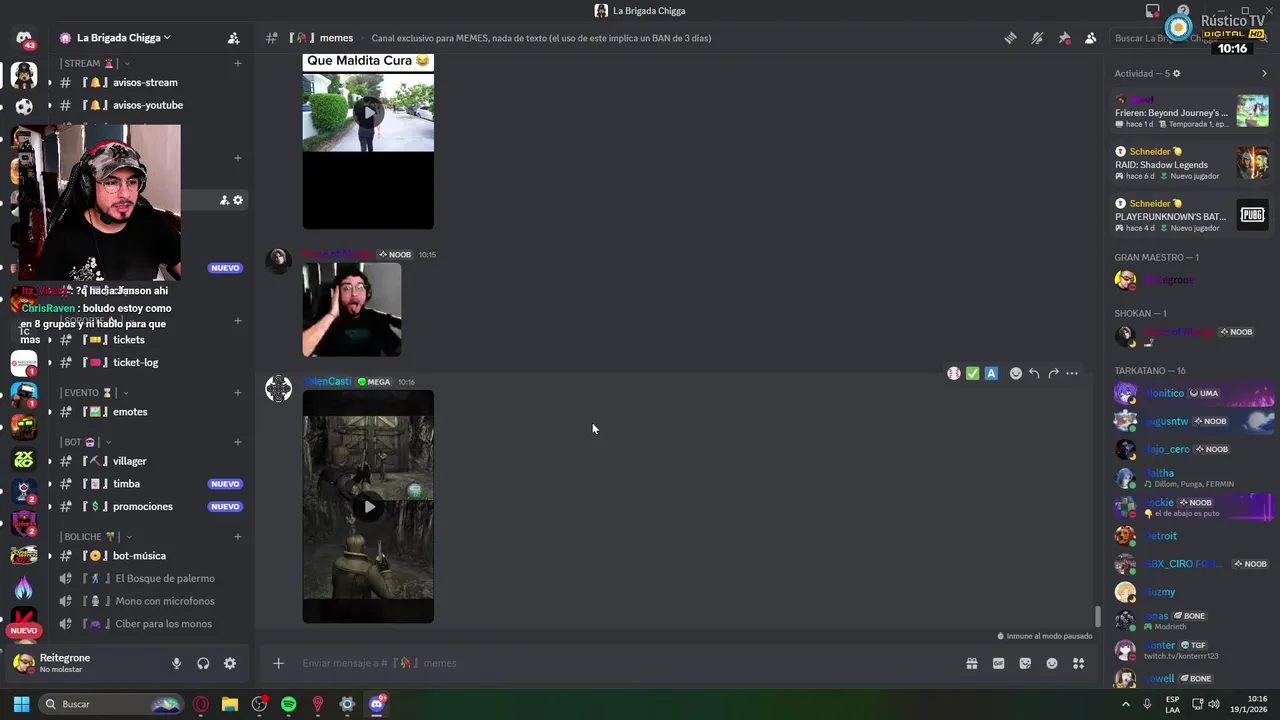
Task: Open Spotify from taskbar
Action: (289, 704)
